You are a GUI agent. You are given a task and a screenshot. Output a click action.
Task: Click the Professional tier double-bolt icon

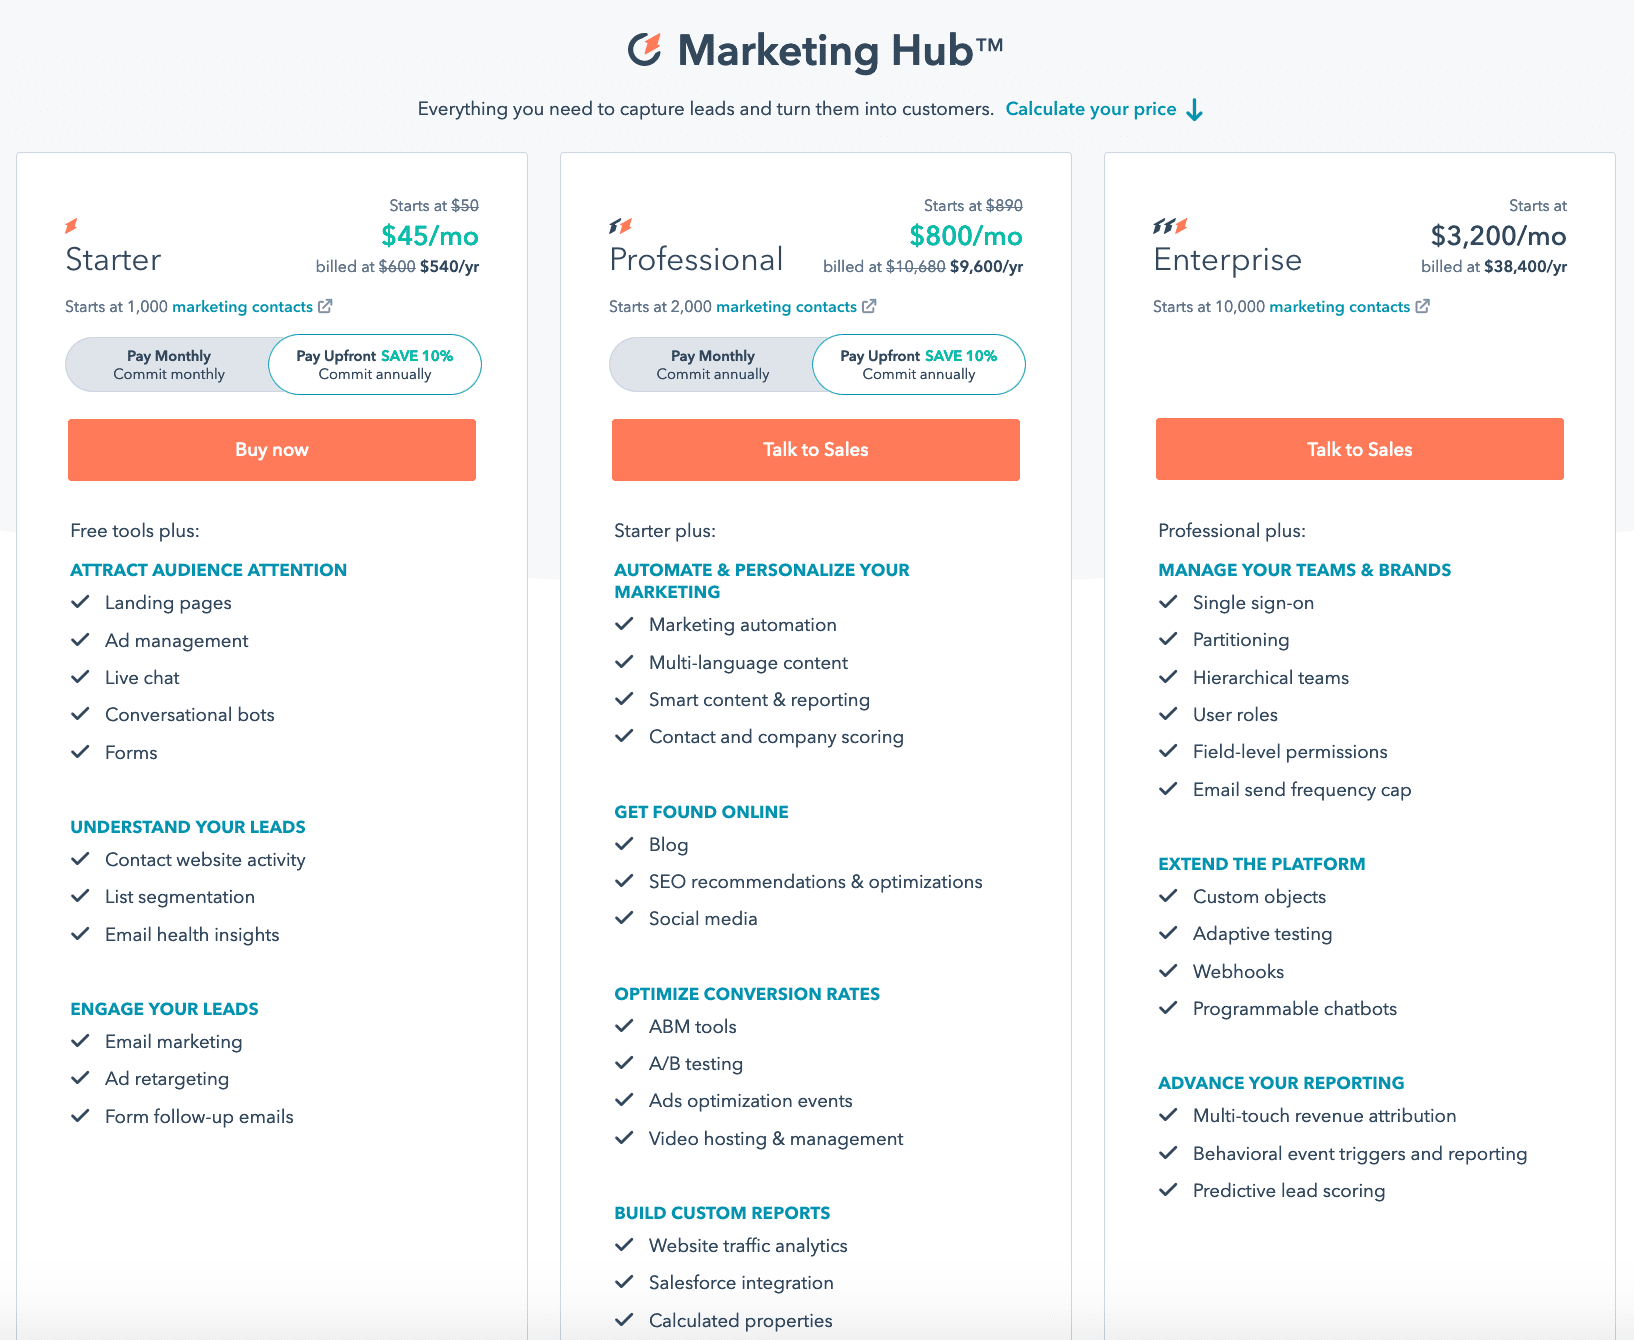pyautogui.click(x=620, y=226)
